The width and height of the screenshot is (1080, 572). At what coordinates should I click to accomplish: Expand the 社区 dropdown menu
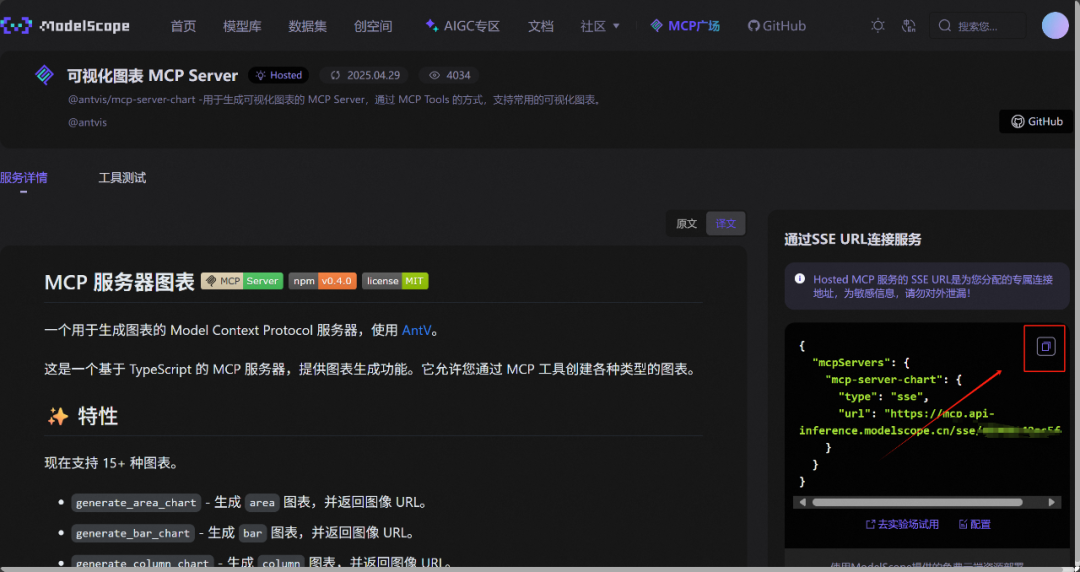(600, 26)
